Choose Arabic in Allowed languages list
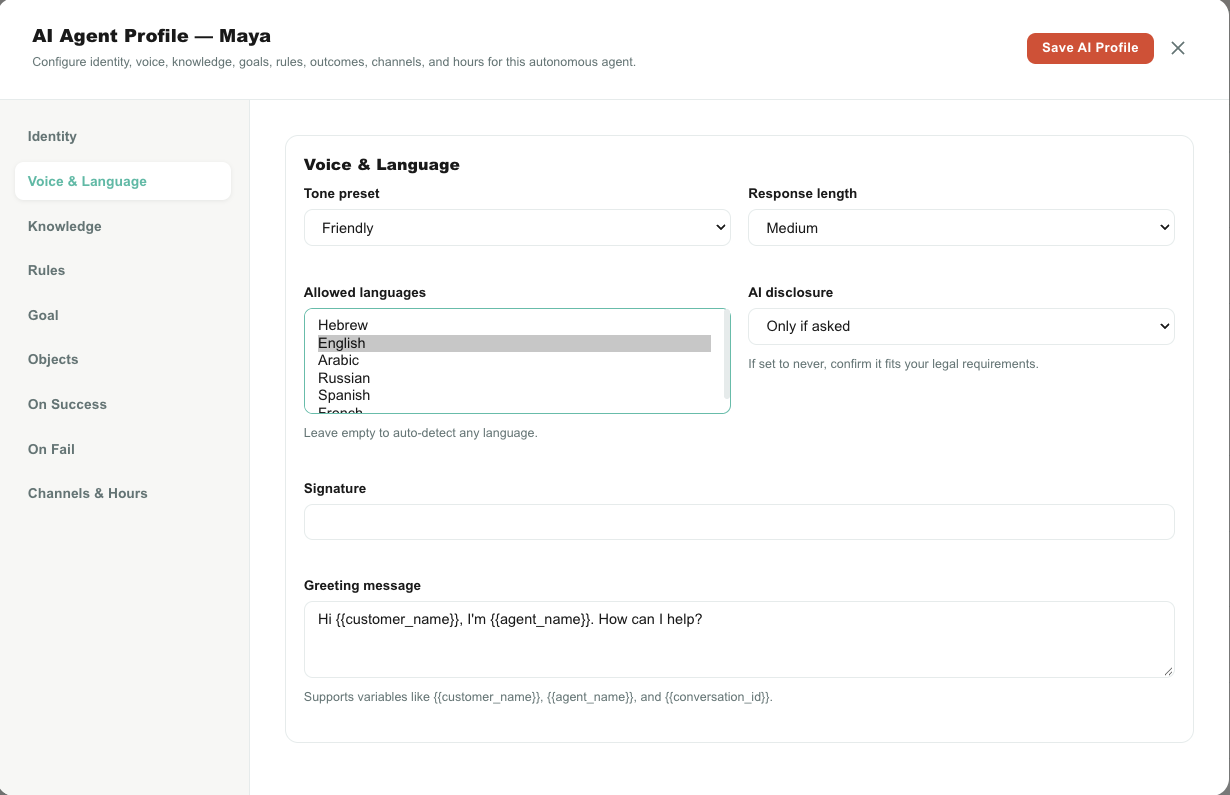The width and height of the screenshot is (1230, 795). (x=514, y=360)
